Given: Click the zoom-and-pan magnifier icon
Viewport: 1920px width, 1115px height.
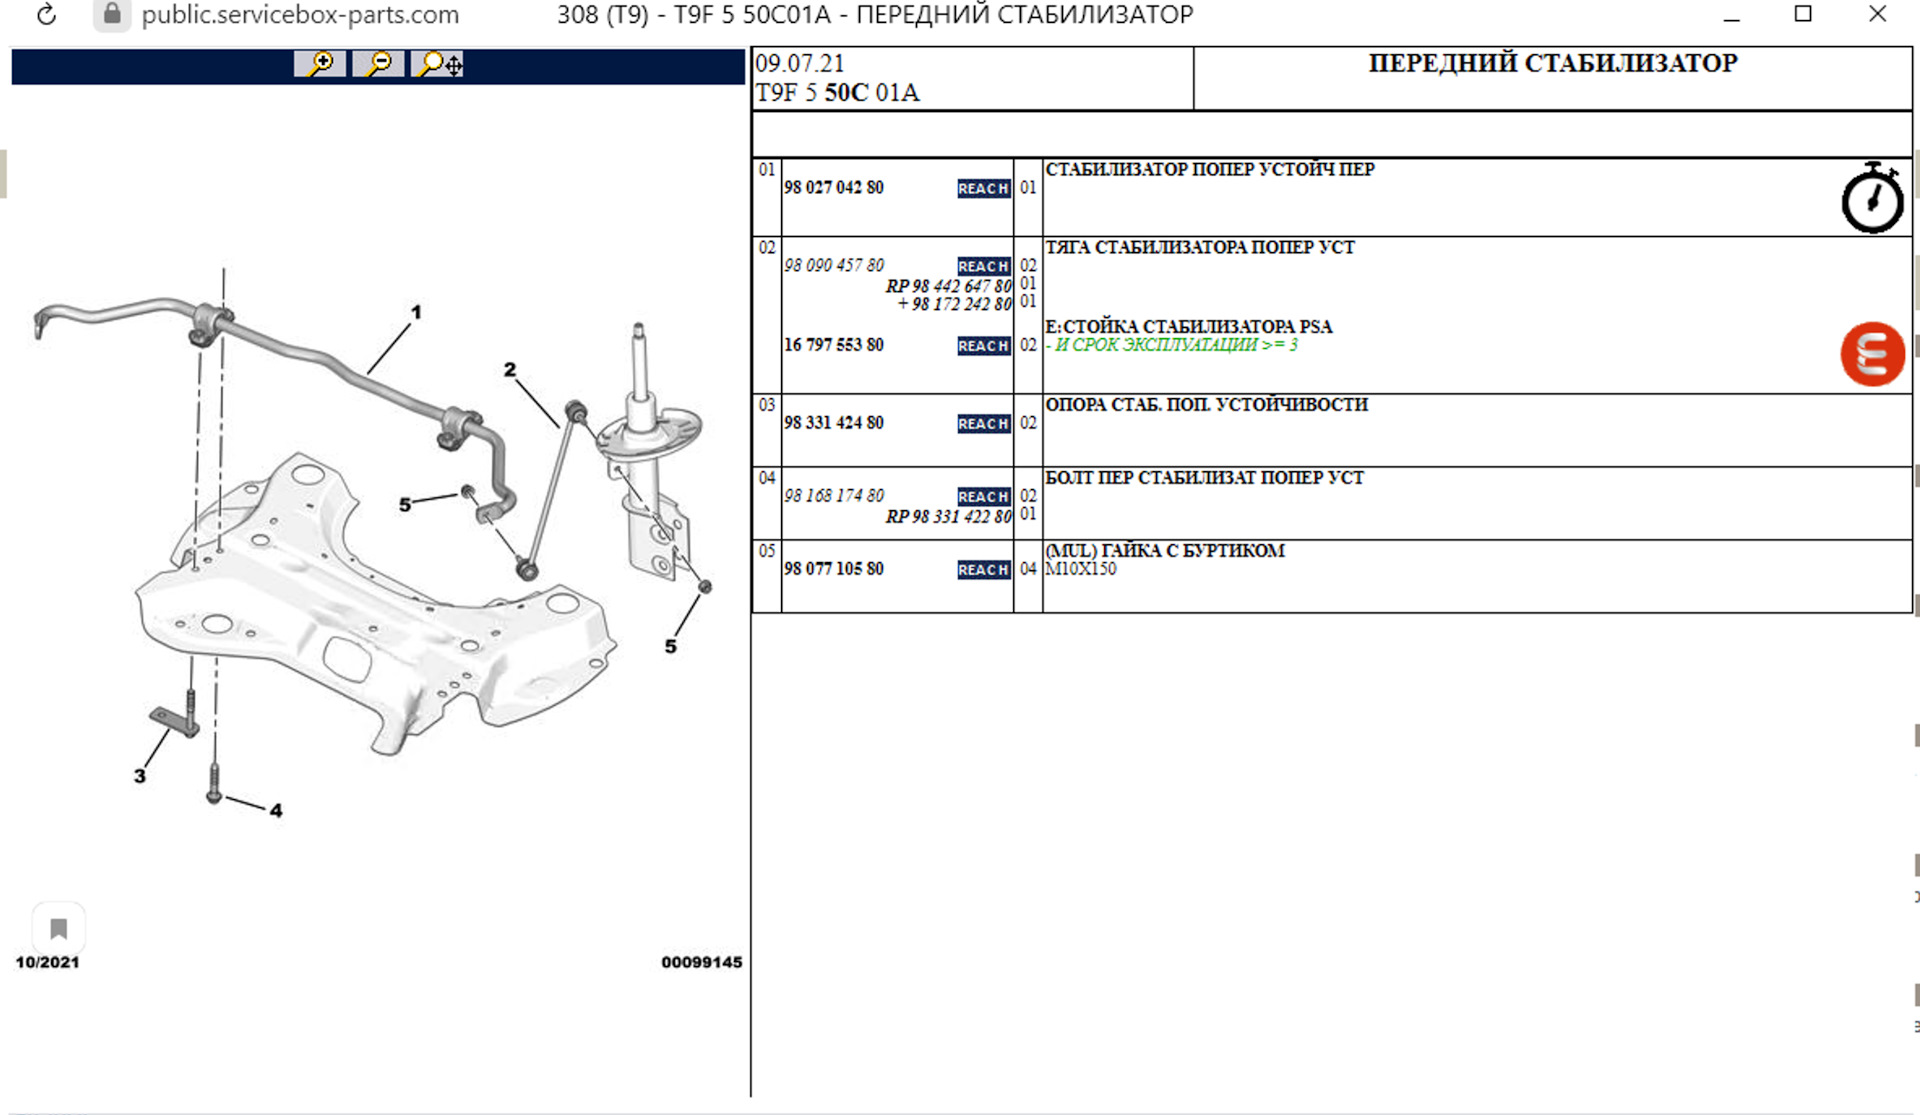Looking at the screenshot, I should (x=438, y=65).
